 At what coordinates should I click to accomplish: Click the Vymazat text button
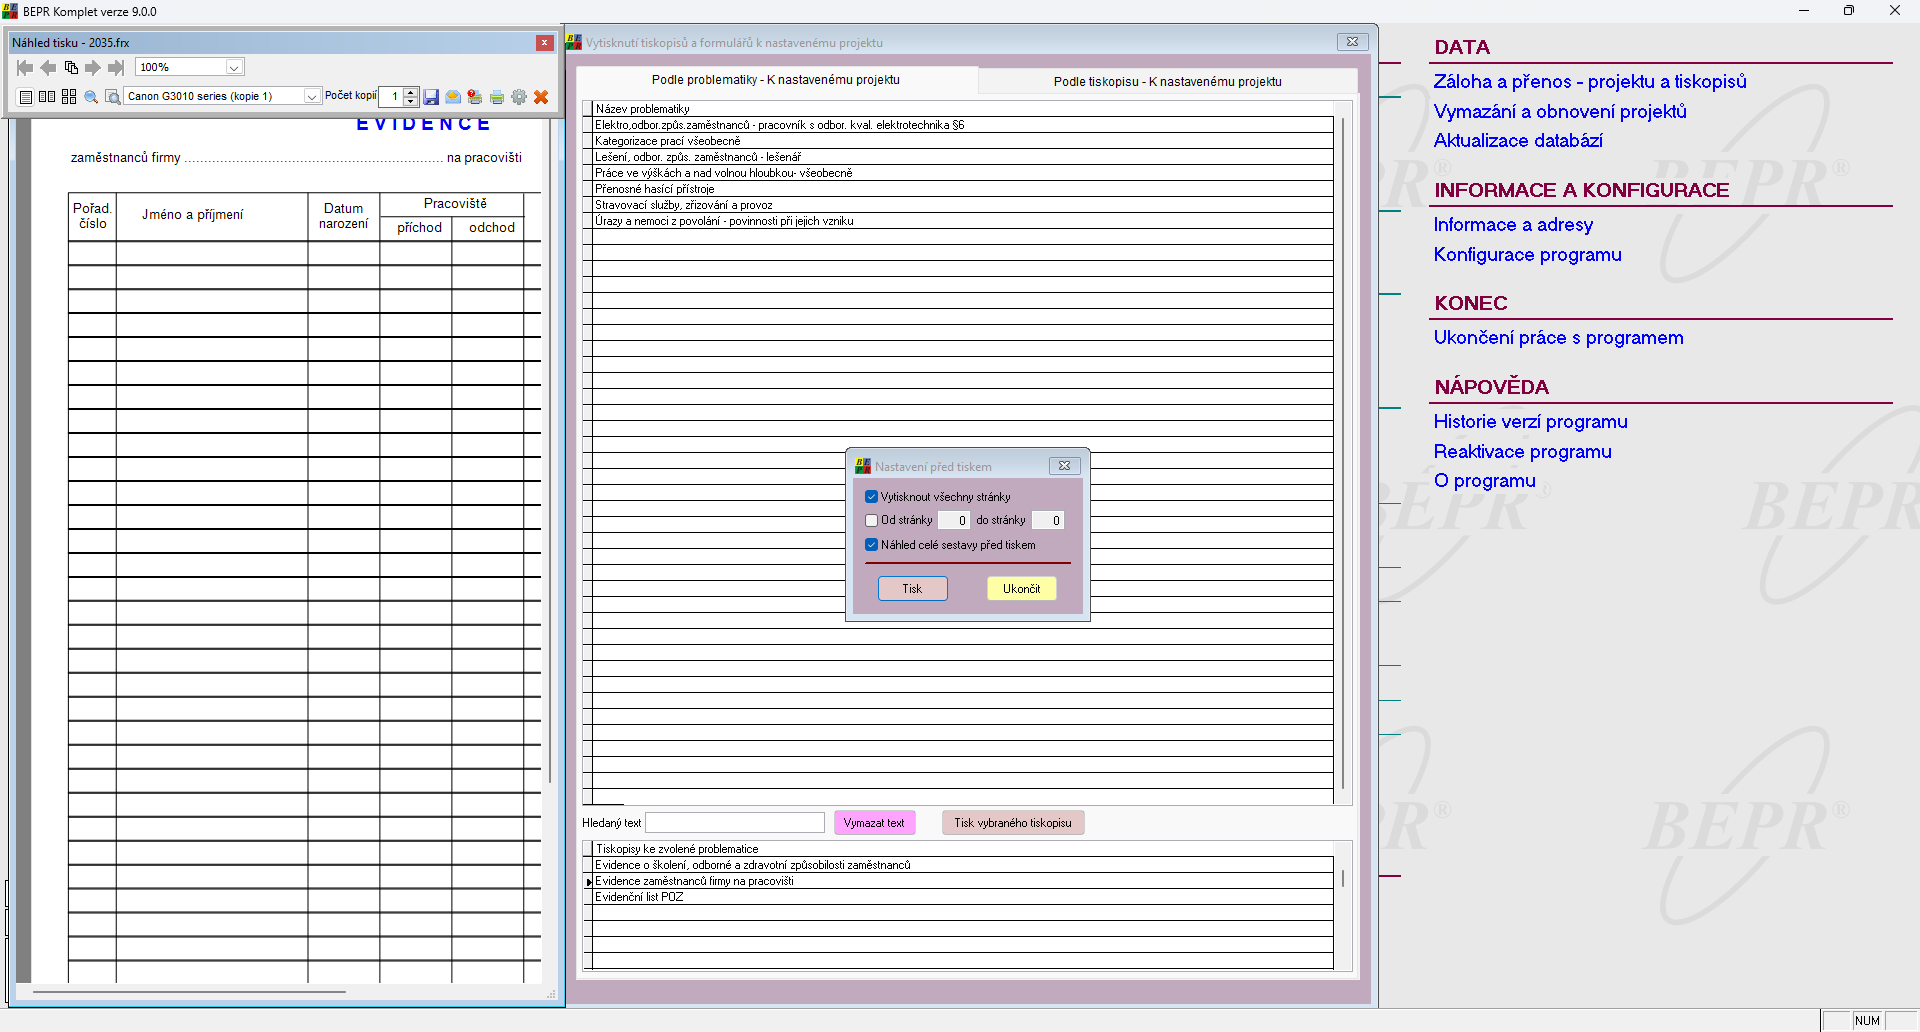pyautogui.click(x=874, y=823)
